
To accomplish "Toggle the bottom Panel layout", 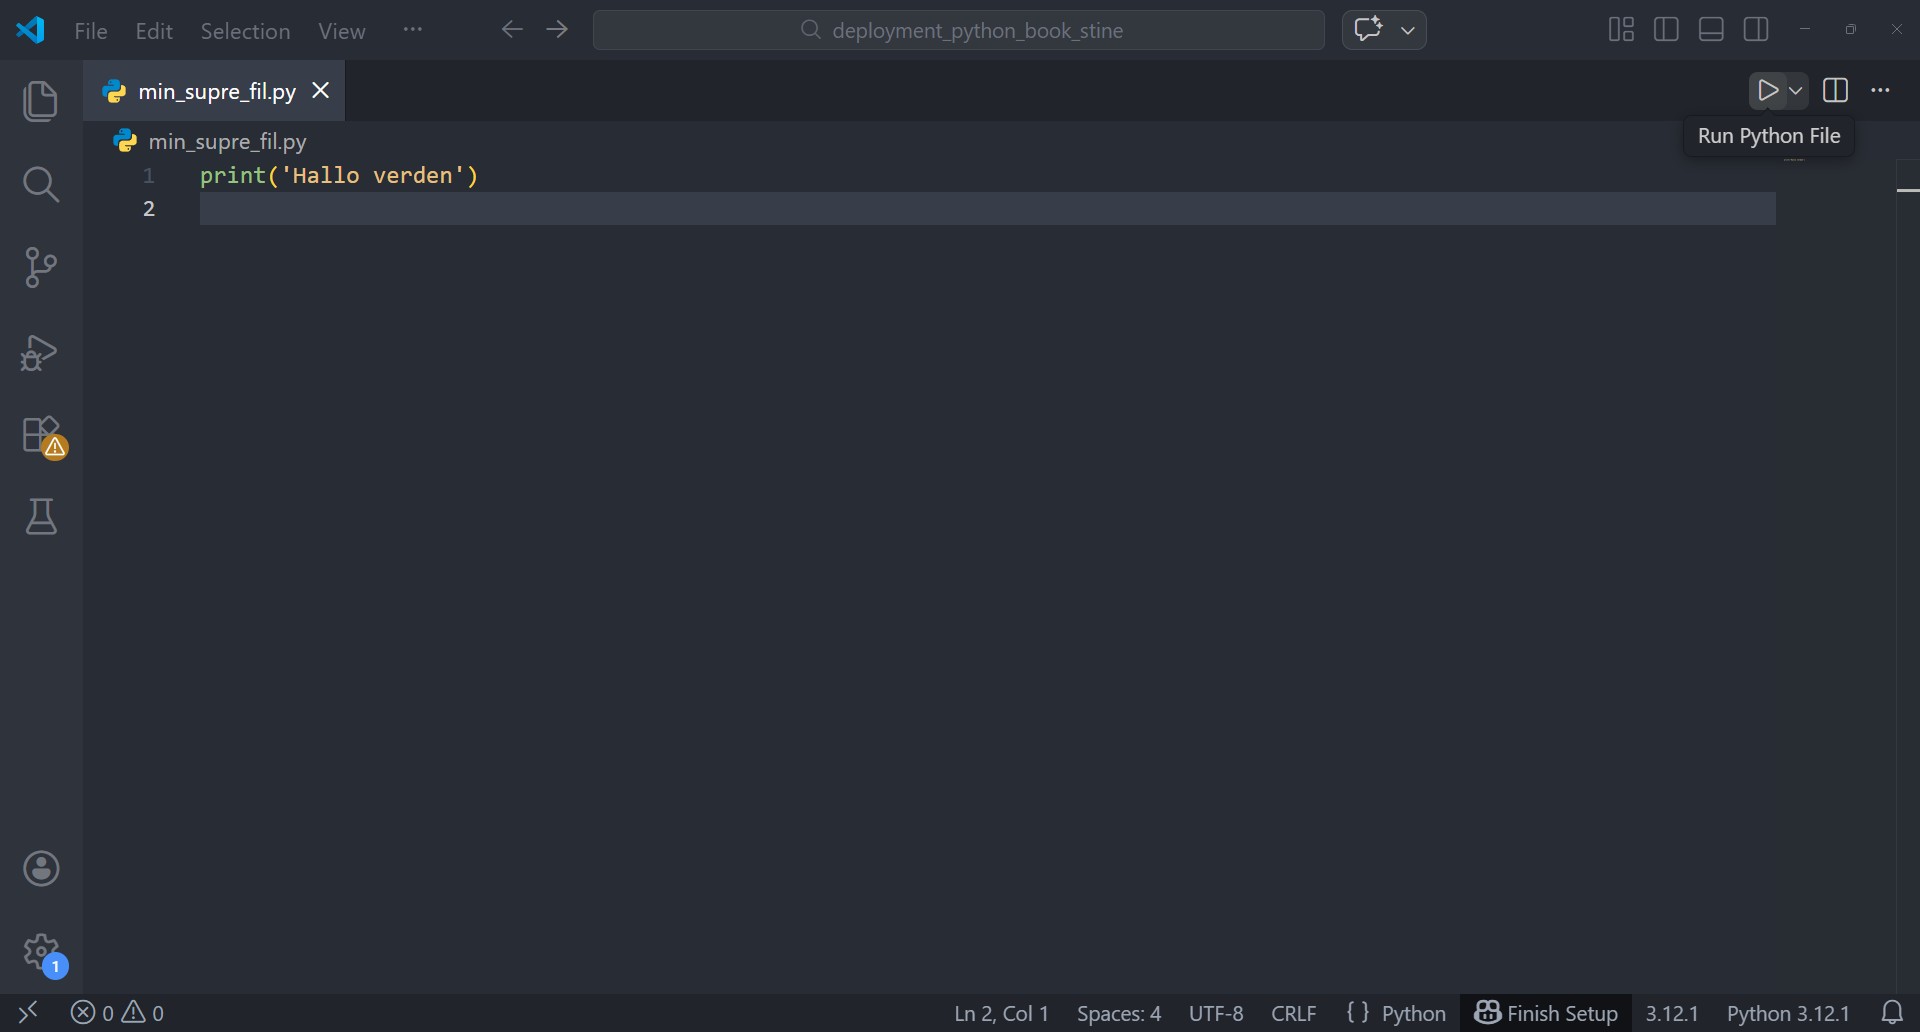I will coord(1711,30).
